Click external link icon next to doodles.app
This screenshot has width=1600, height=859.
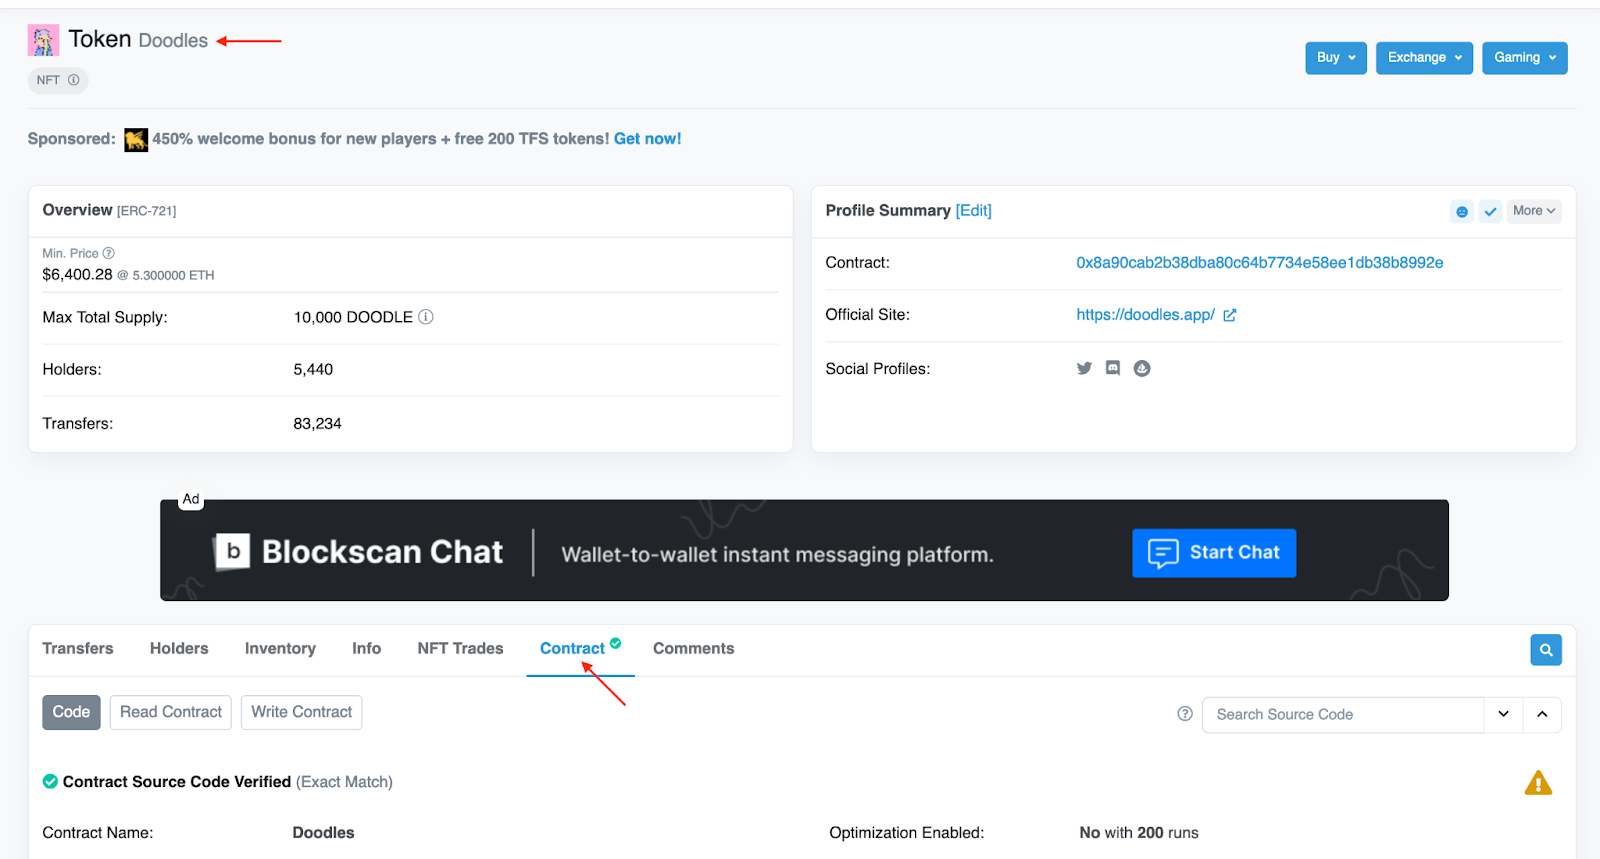1230,315
